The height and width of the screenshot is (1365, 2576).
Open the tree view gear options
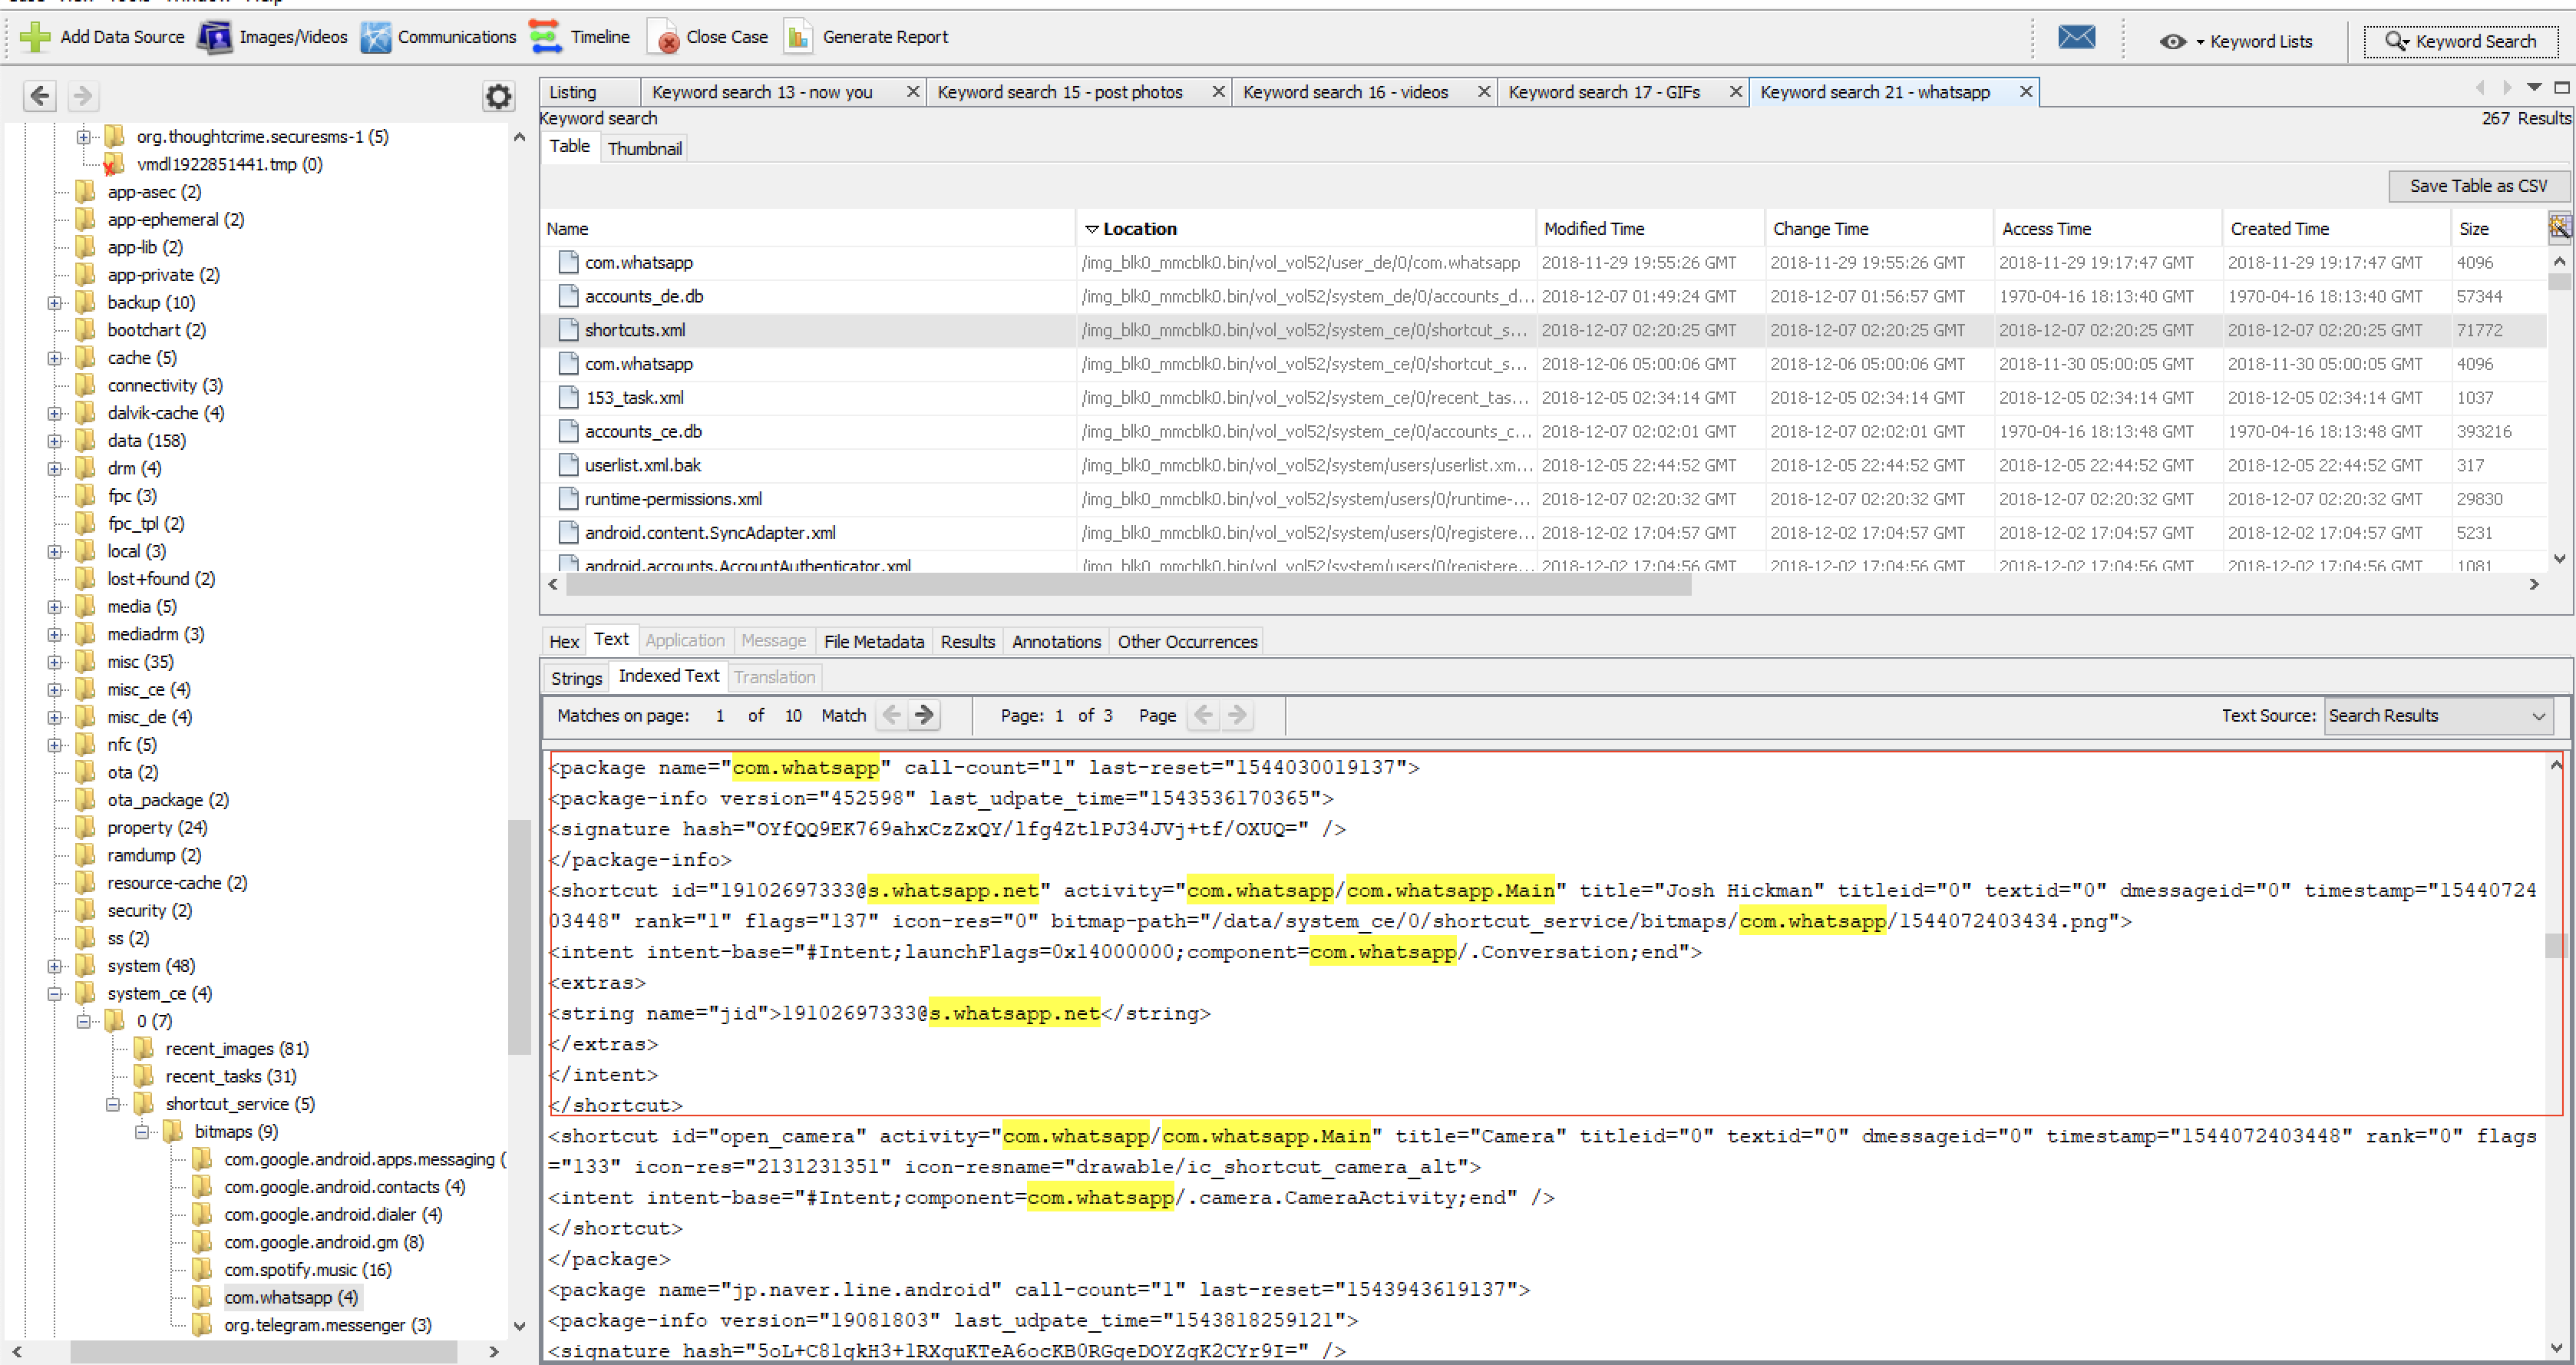coord(498,96)
